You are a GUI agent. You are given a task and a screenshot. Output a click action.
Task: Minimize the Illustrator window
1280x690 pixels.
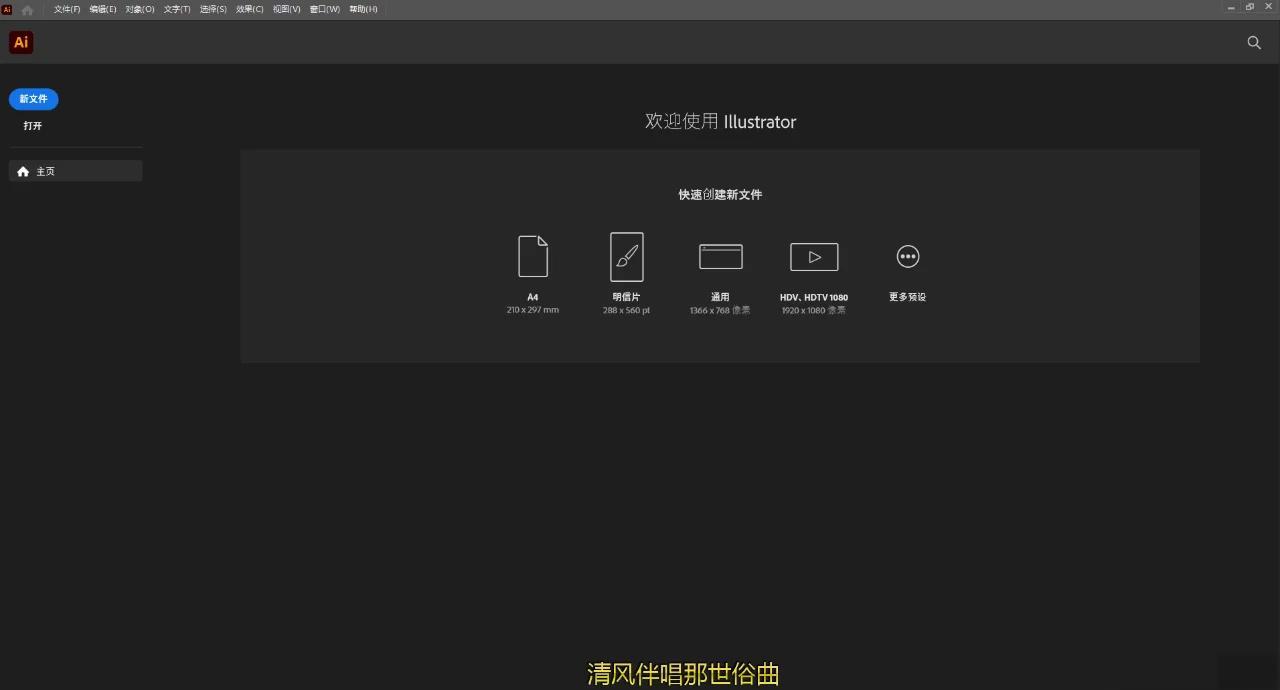[x=1229, y=7]
